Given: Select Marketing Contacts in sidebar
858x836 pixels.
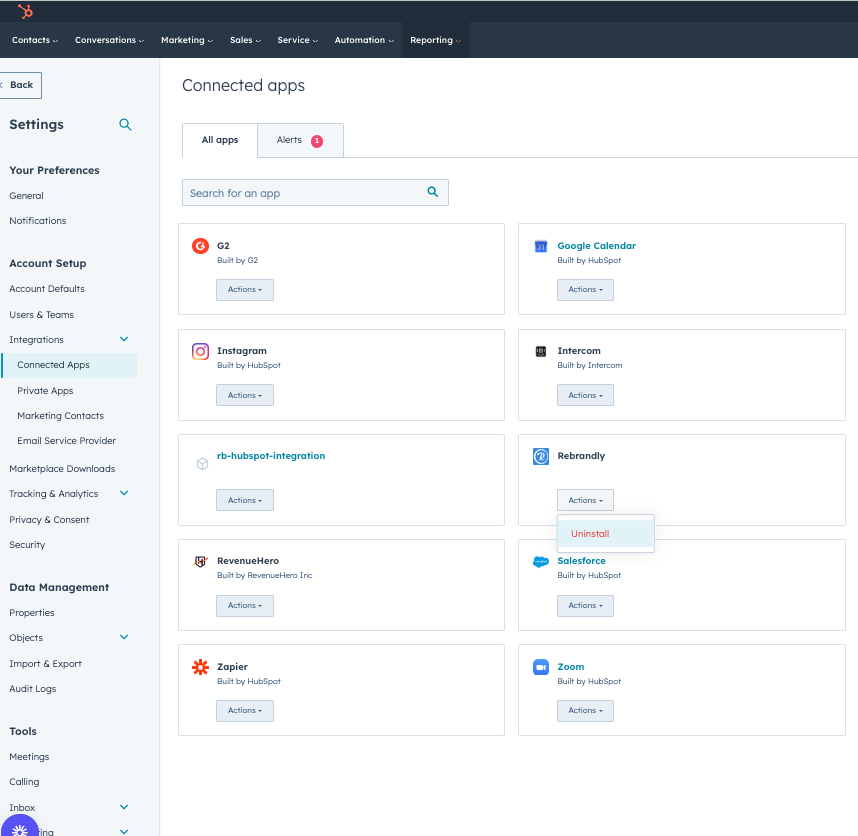Looking at the screenshot, I should [60, 416].
